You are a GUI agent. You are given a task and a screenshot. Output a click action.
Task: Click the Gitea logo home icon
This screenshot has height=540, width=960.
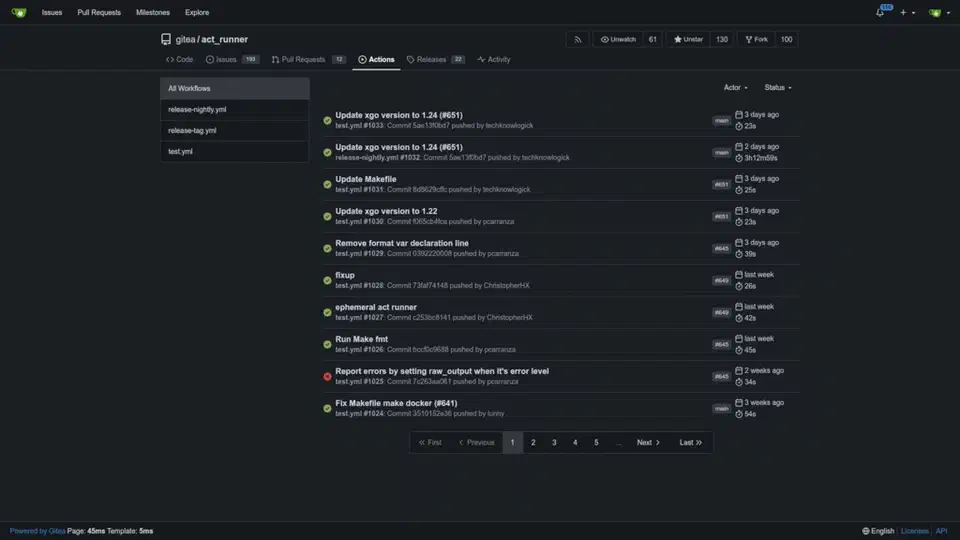click(19, 12)
